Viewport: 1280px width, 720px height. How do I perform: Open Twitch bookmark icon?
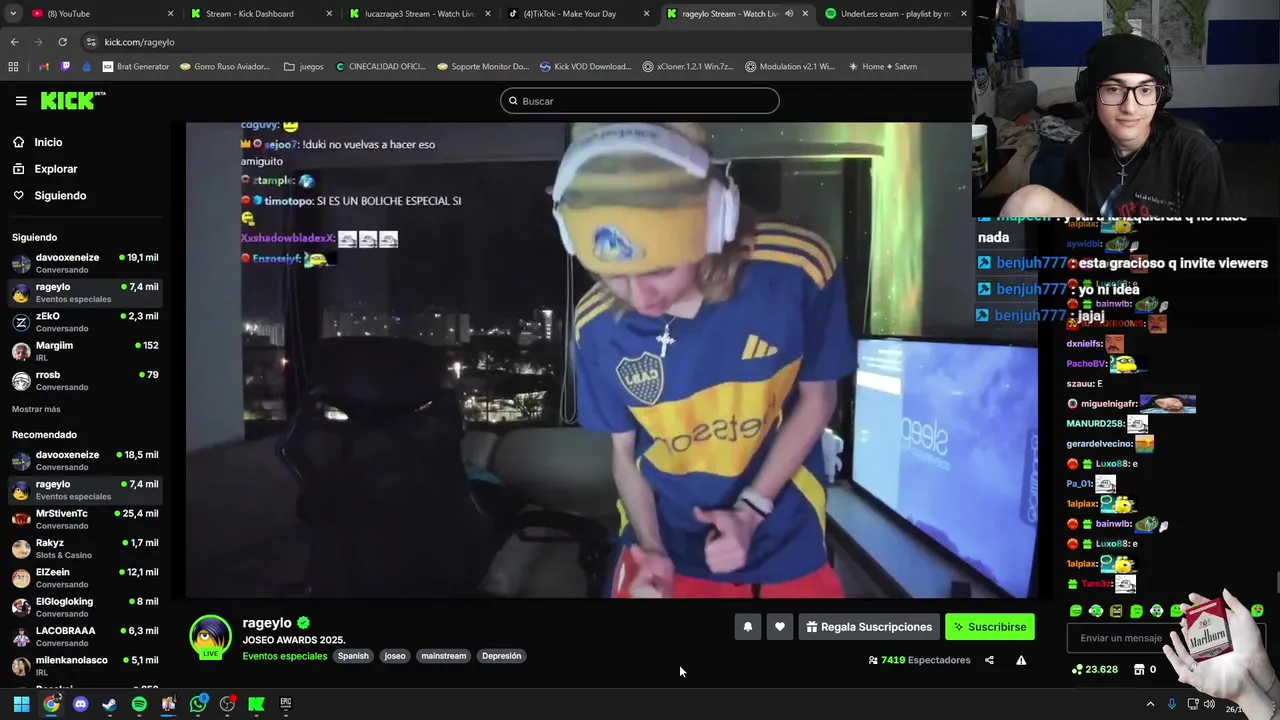click(66, 67)
